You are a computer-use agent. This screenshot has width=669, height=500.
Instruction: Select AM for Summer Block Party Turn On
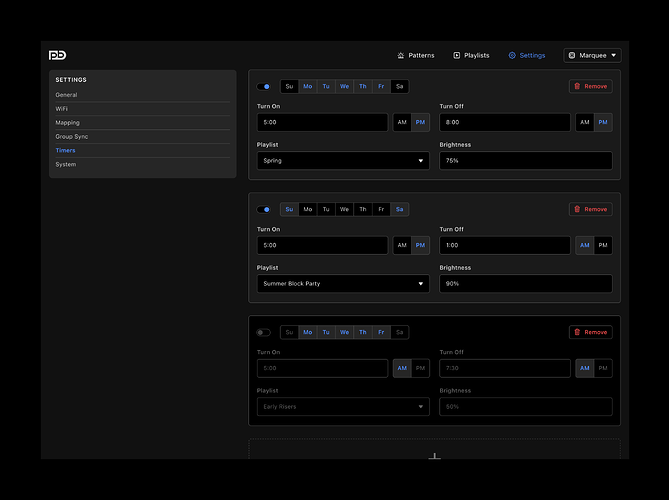(402, 245)
